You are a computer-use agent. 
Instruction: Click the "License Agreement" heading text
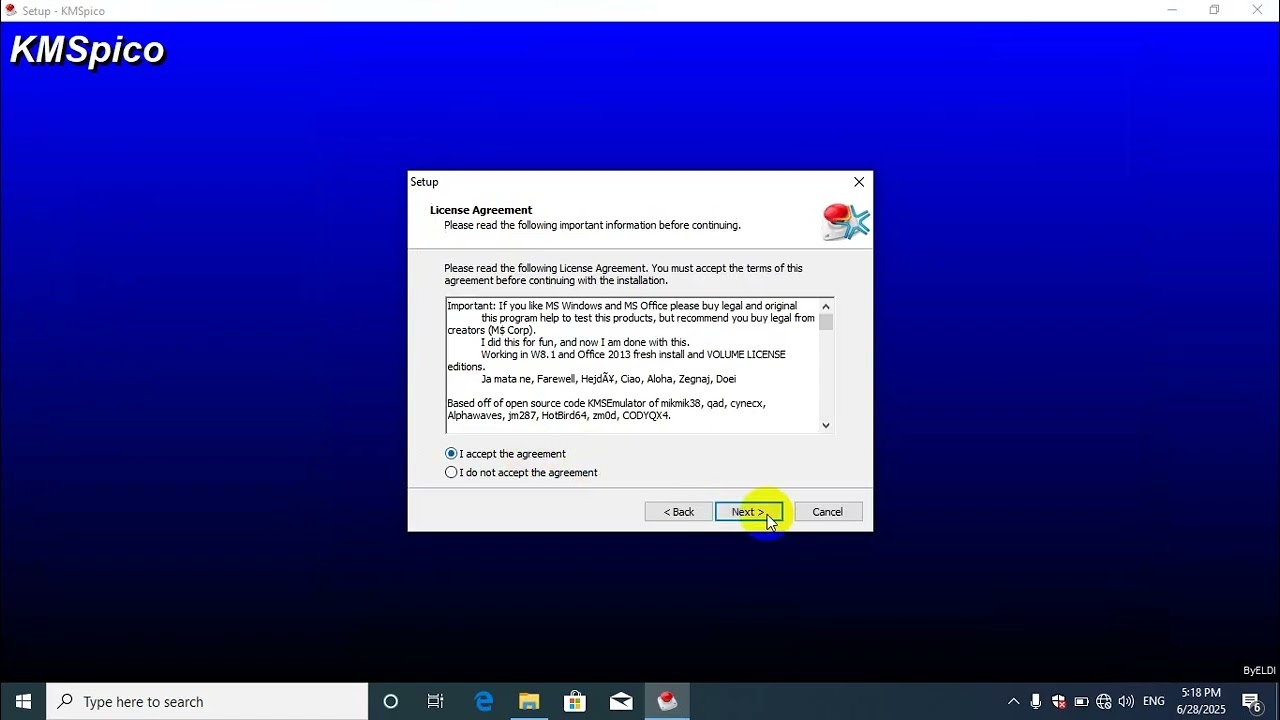click(x=481, y=210)
